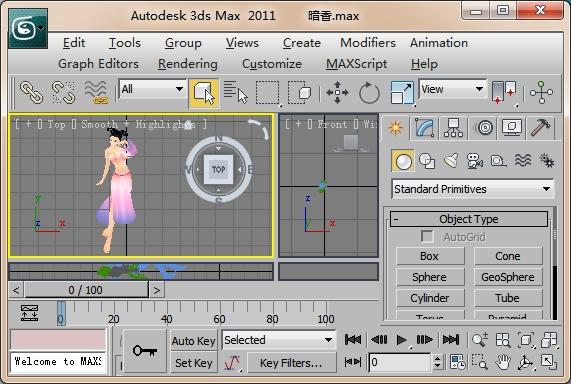Activate the Select Object tool
Image resolution: width=571 pixels, height=384 pixels.
(204, 93)
